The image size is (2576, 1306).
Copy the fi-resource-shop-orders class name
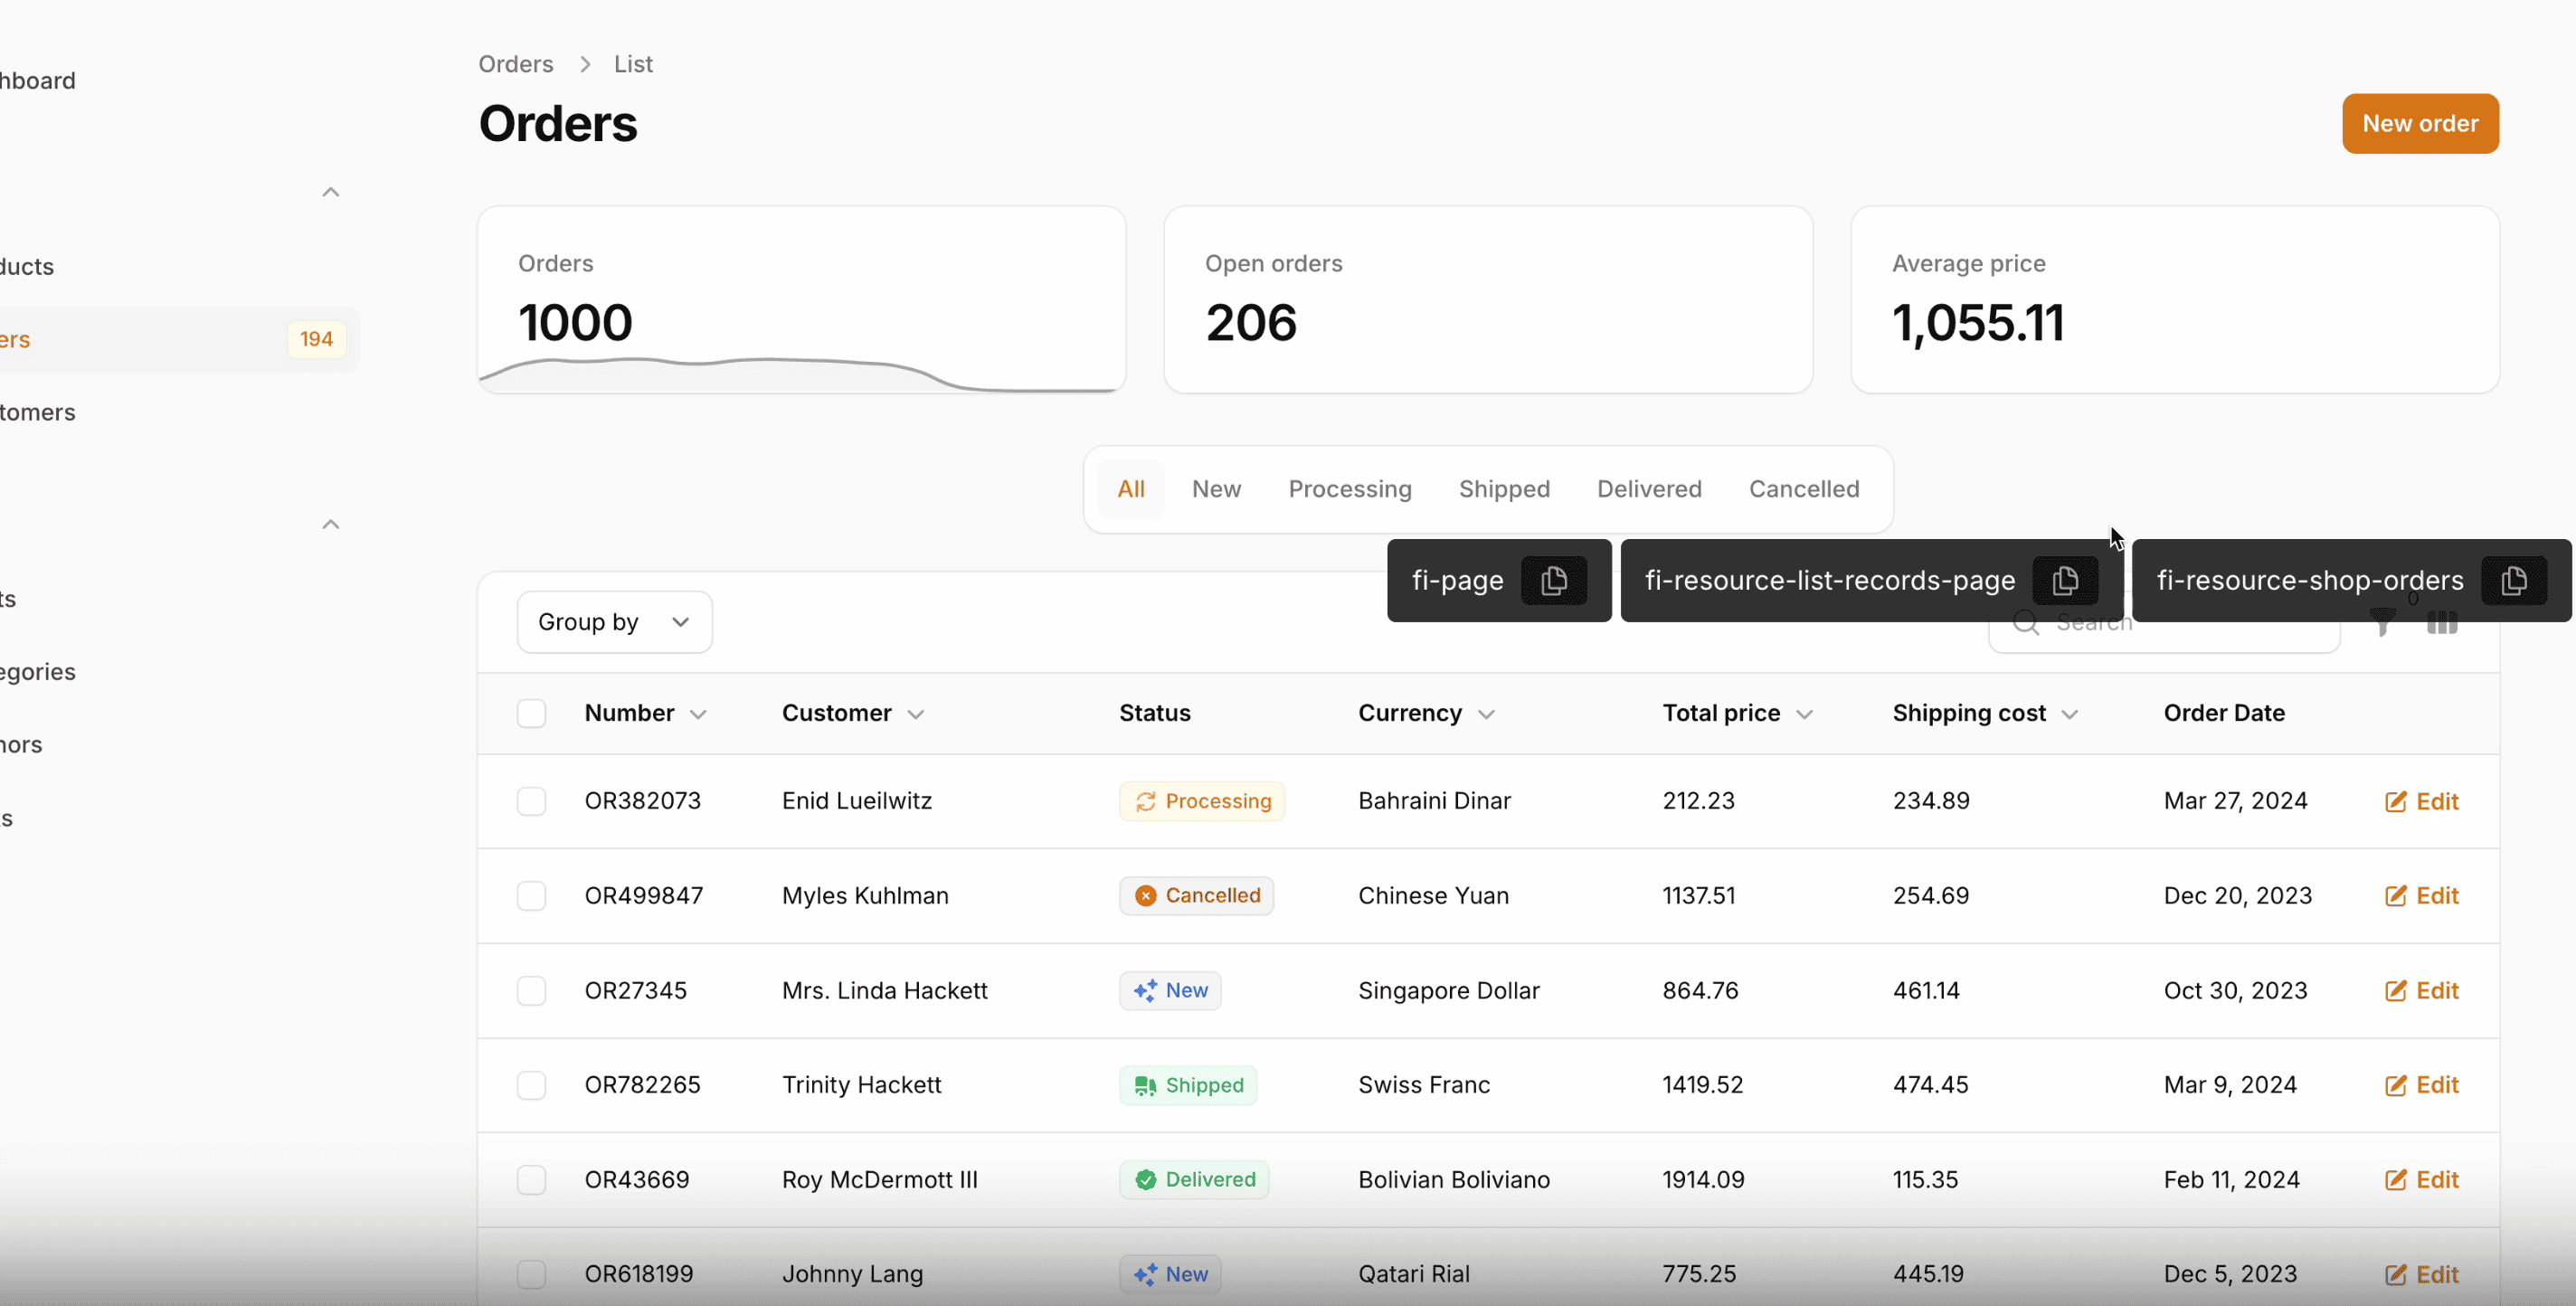click(x=2514, y=581)
